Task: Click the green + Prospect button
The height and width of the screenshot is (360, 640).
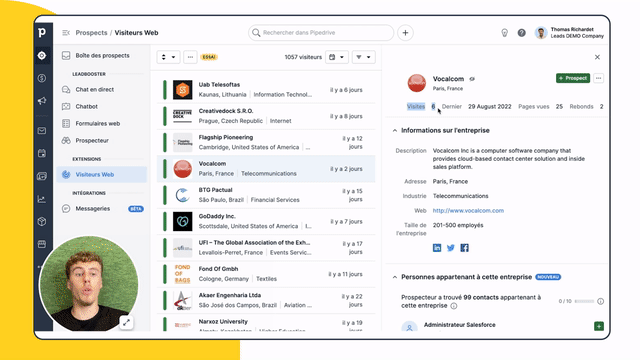Action: point(573,78)
